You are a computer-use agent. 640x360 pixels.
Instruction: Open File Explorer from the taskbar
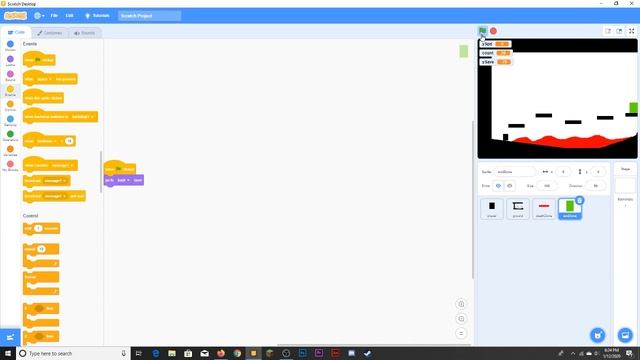click(x=172, y=353)
